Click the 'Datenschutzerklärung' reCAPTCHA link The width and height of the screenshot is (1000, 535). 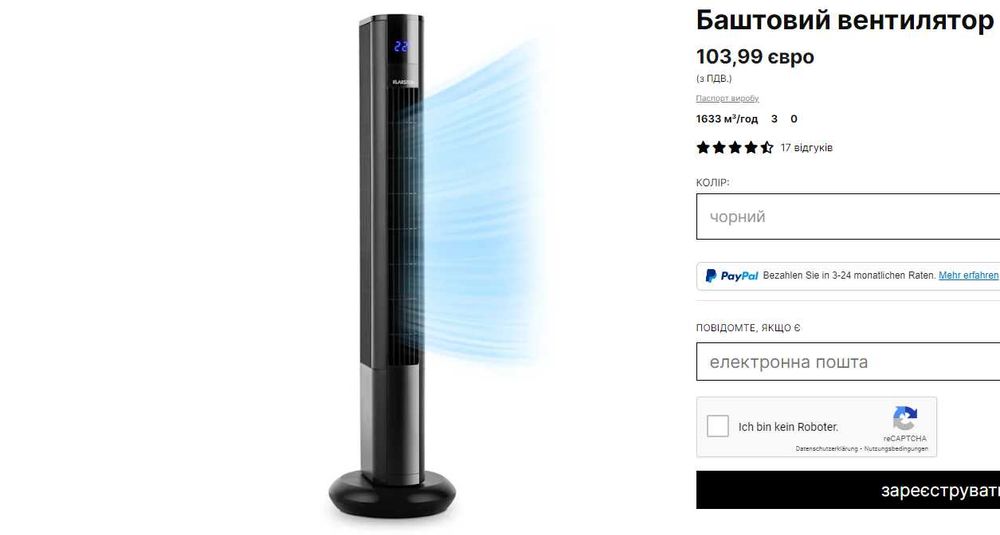pos(827,449)
